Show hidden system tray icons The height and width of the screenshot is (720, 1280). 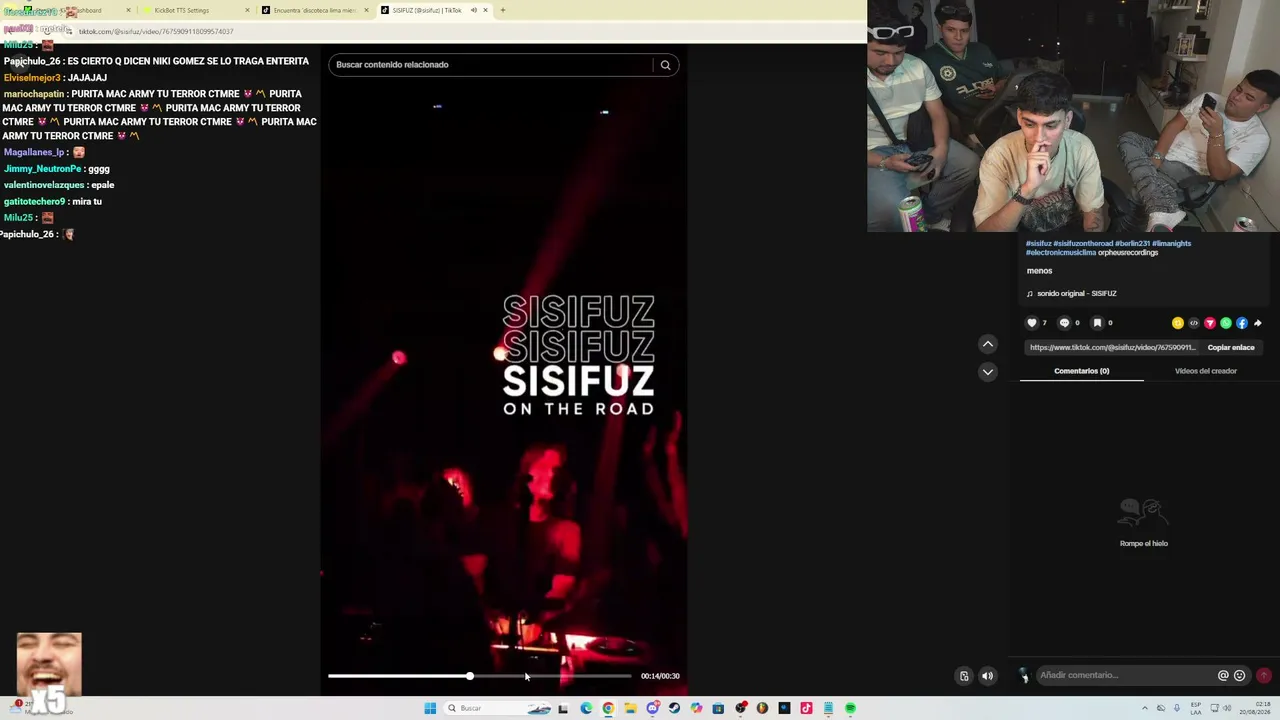pos(1145,708)
